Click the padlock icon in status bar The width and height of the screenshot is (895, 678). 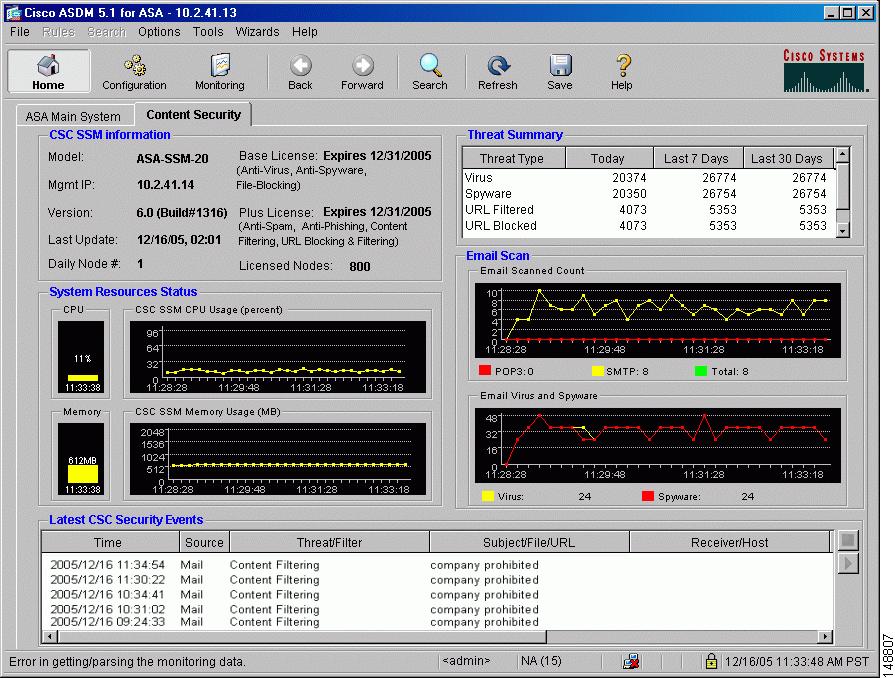click(x=711, y=661)
